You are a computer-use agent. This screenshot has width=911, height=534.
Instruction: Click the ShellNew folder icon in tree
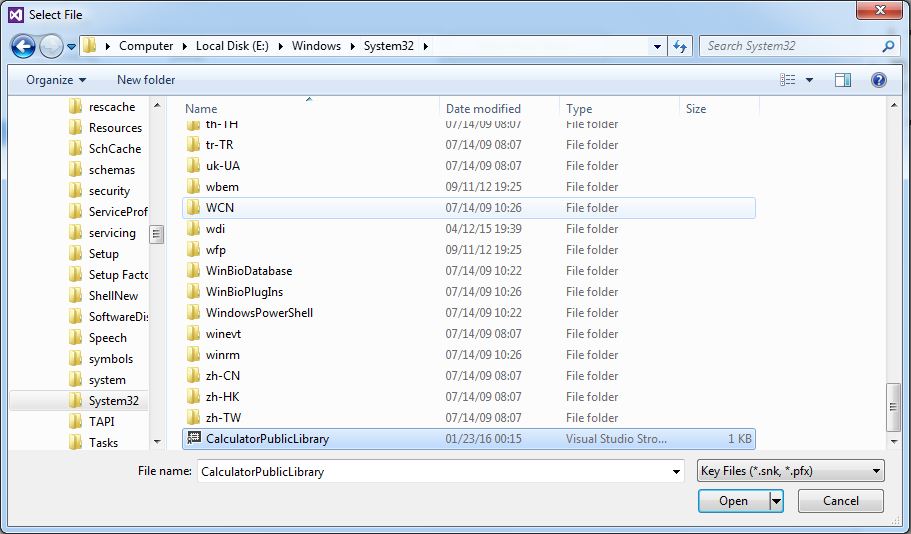pyautogui.click(x=75, y=296)
